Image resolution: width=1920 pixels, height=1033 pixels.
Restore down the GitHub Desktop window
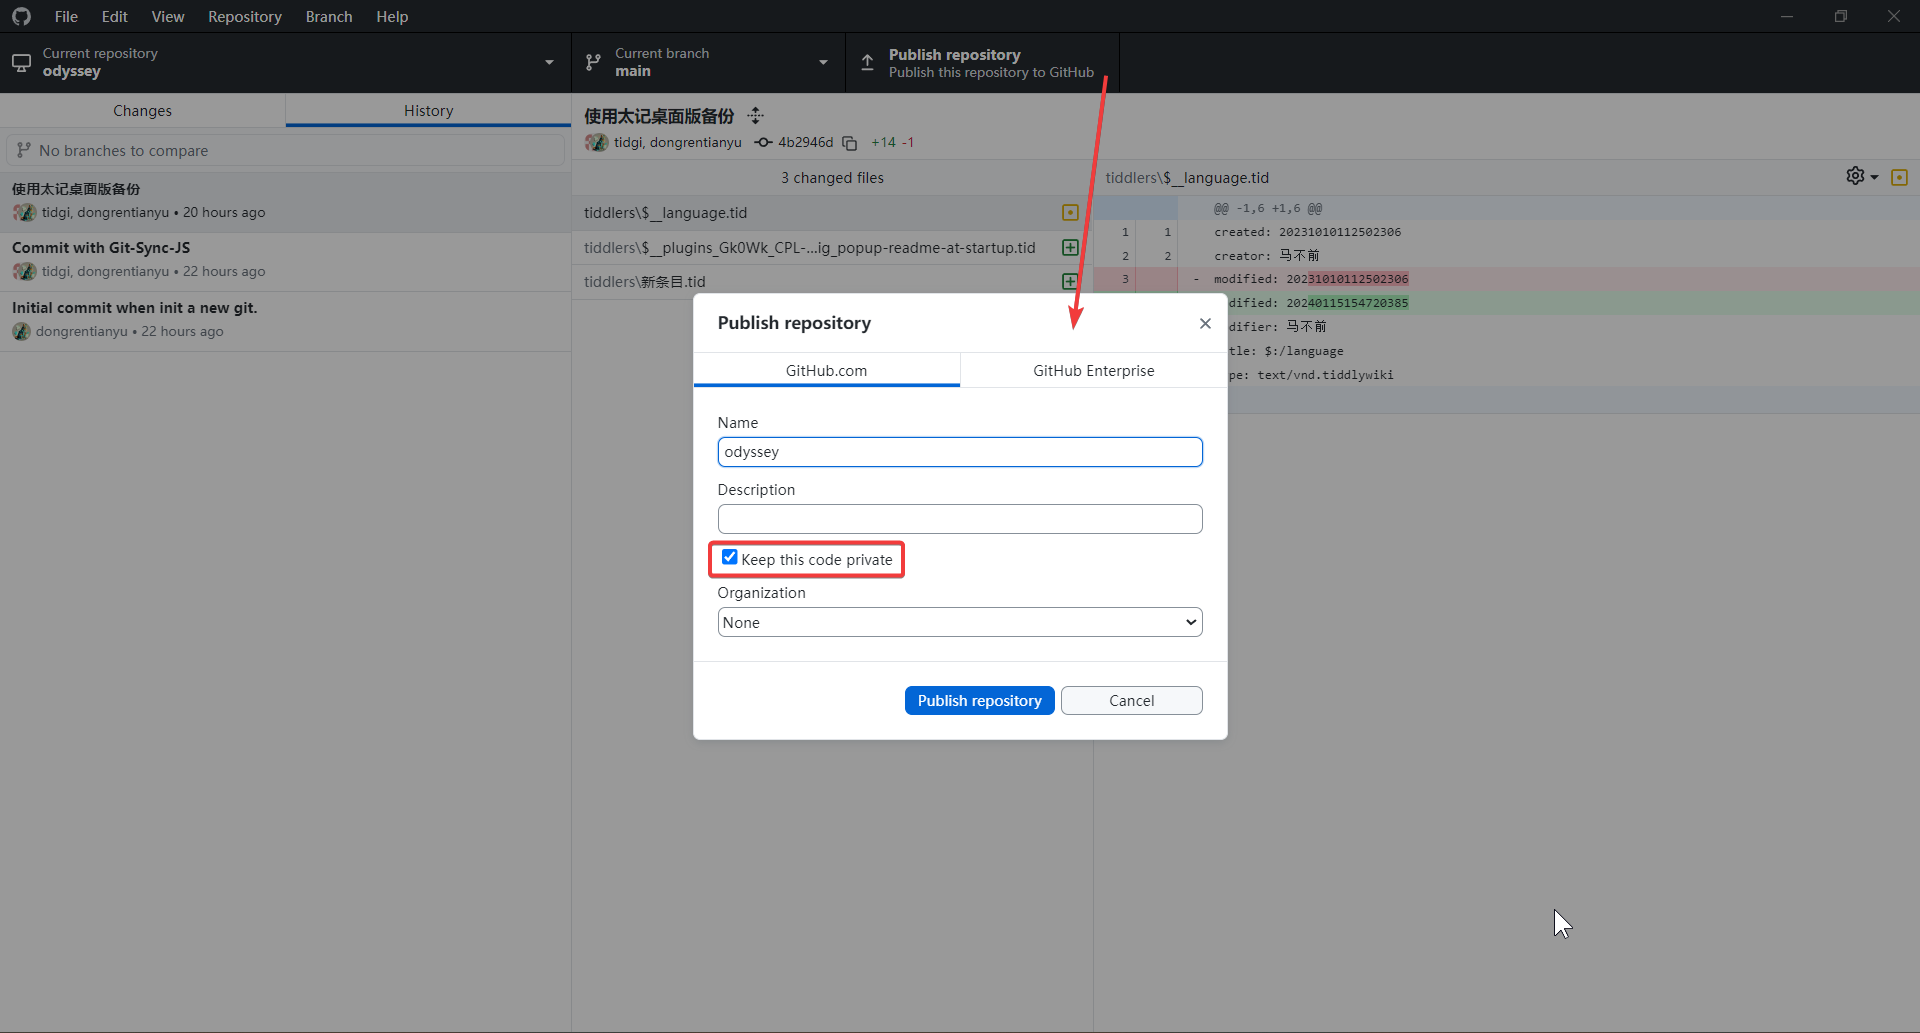tap(1840, 16)
